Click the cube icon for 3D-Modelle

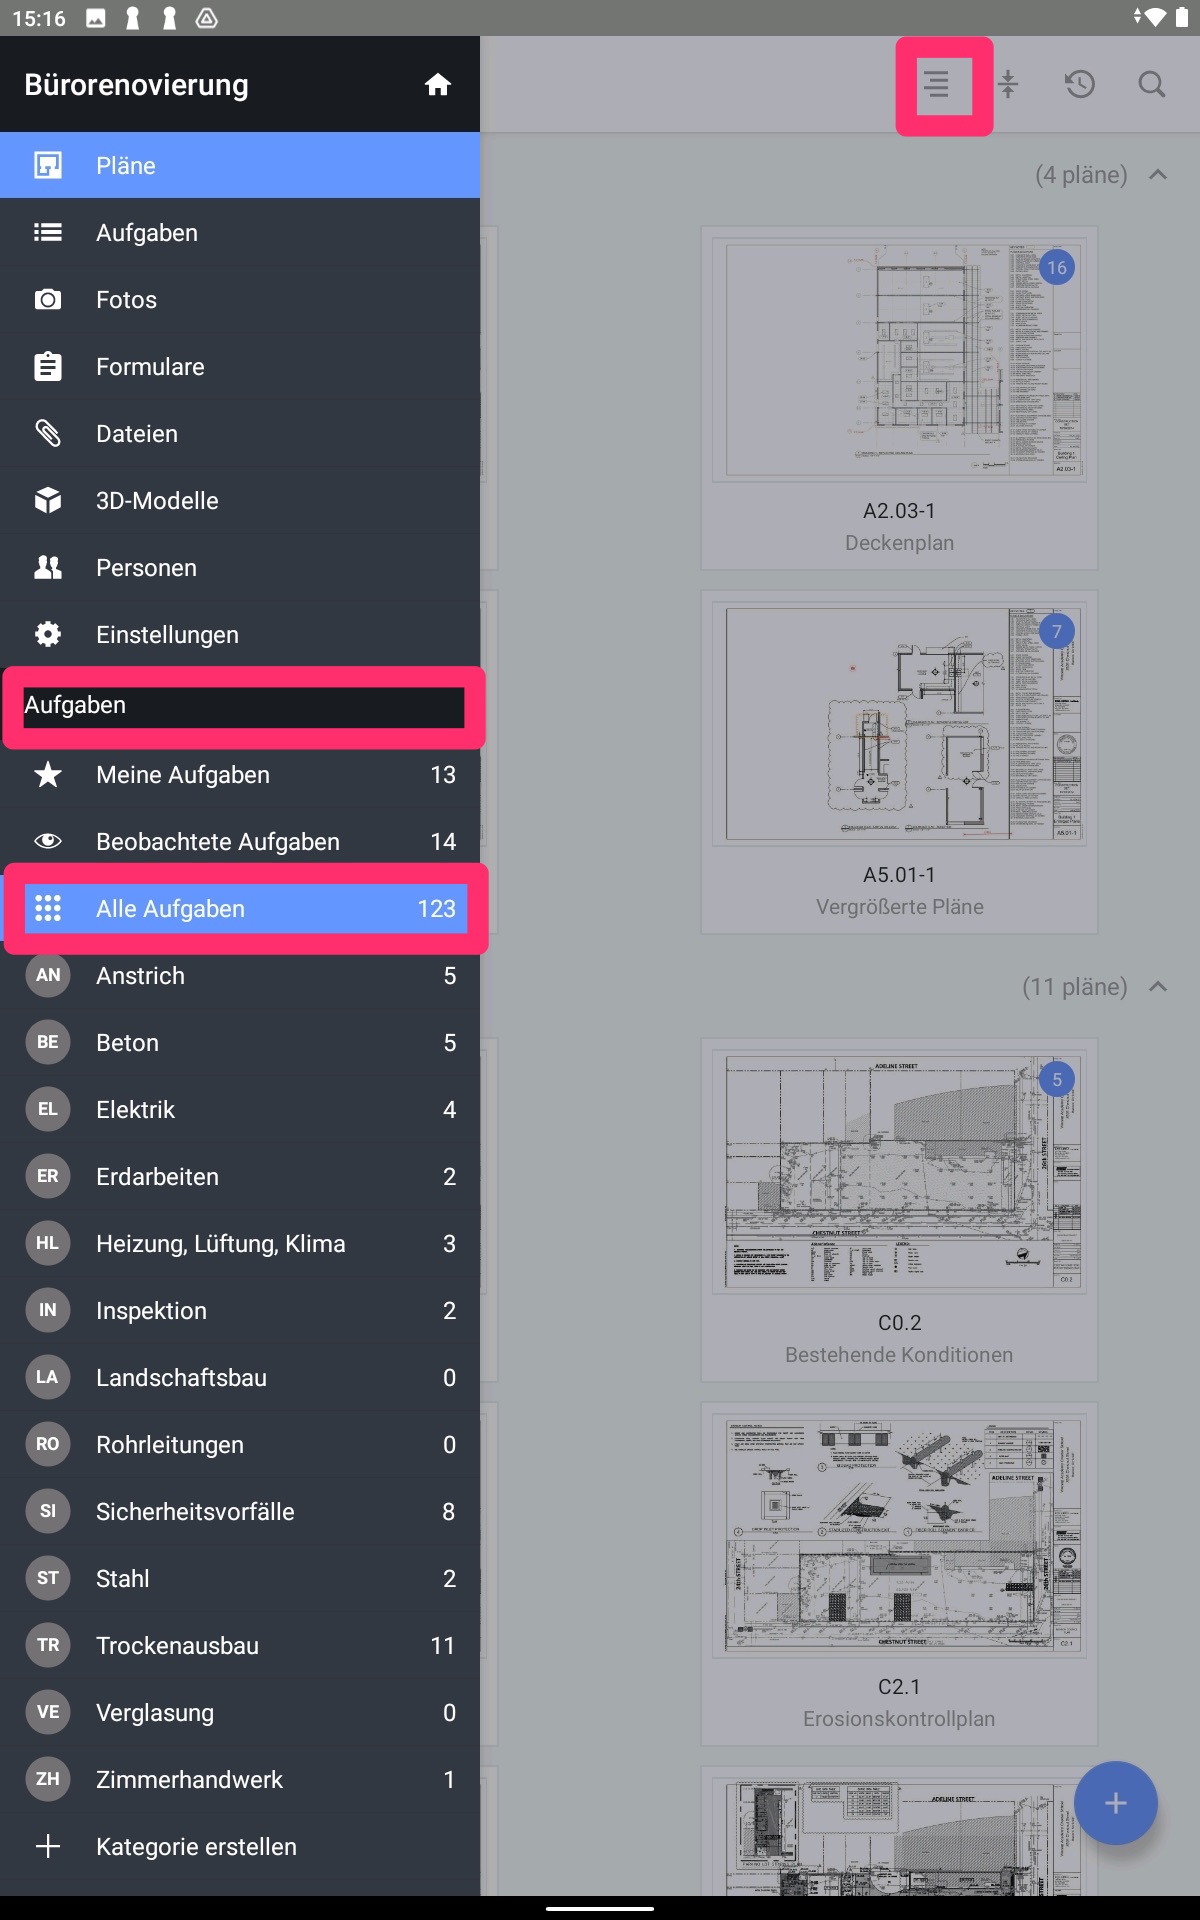(x=48, y=500)
